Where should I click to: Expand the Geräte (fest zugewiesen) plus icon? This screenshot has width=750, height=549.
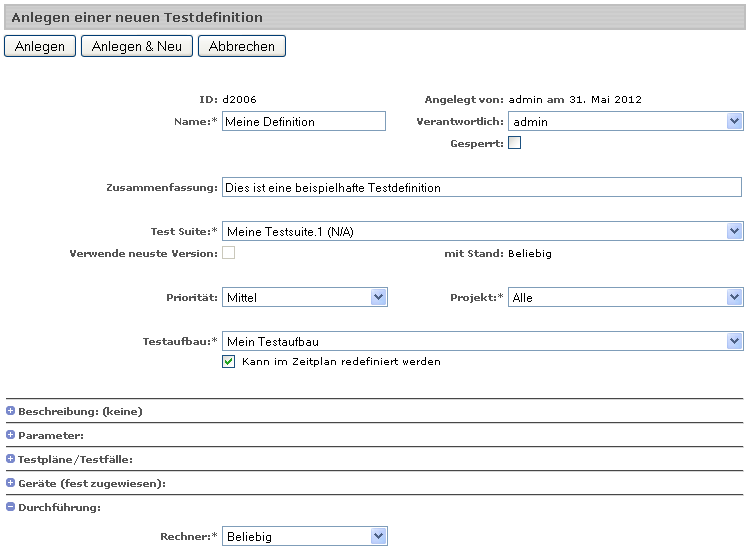click(x=11, y=483)
